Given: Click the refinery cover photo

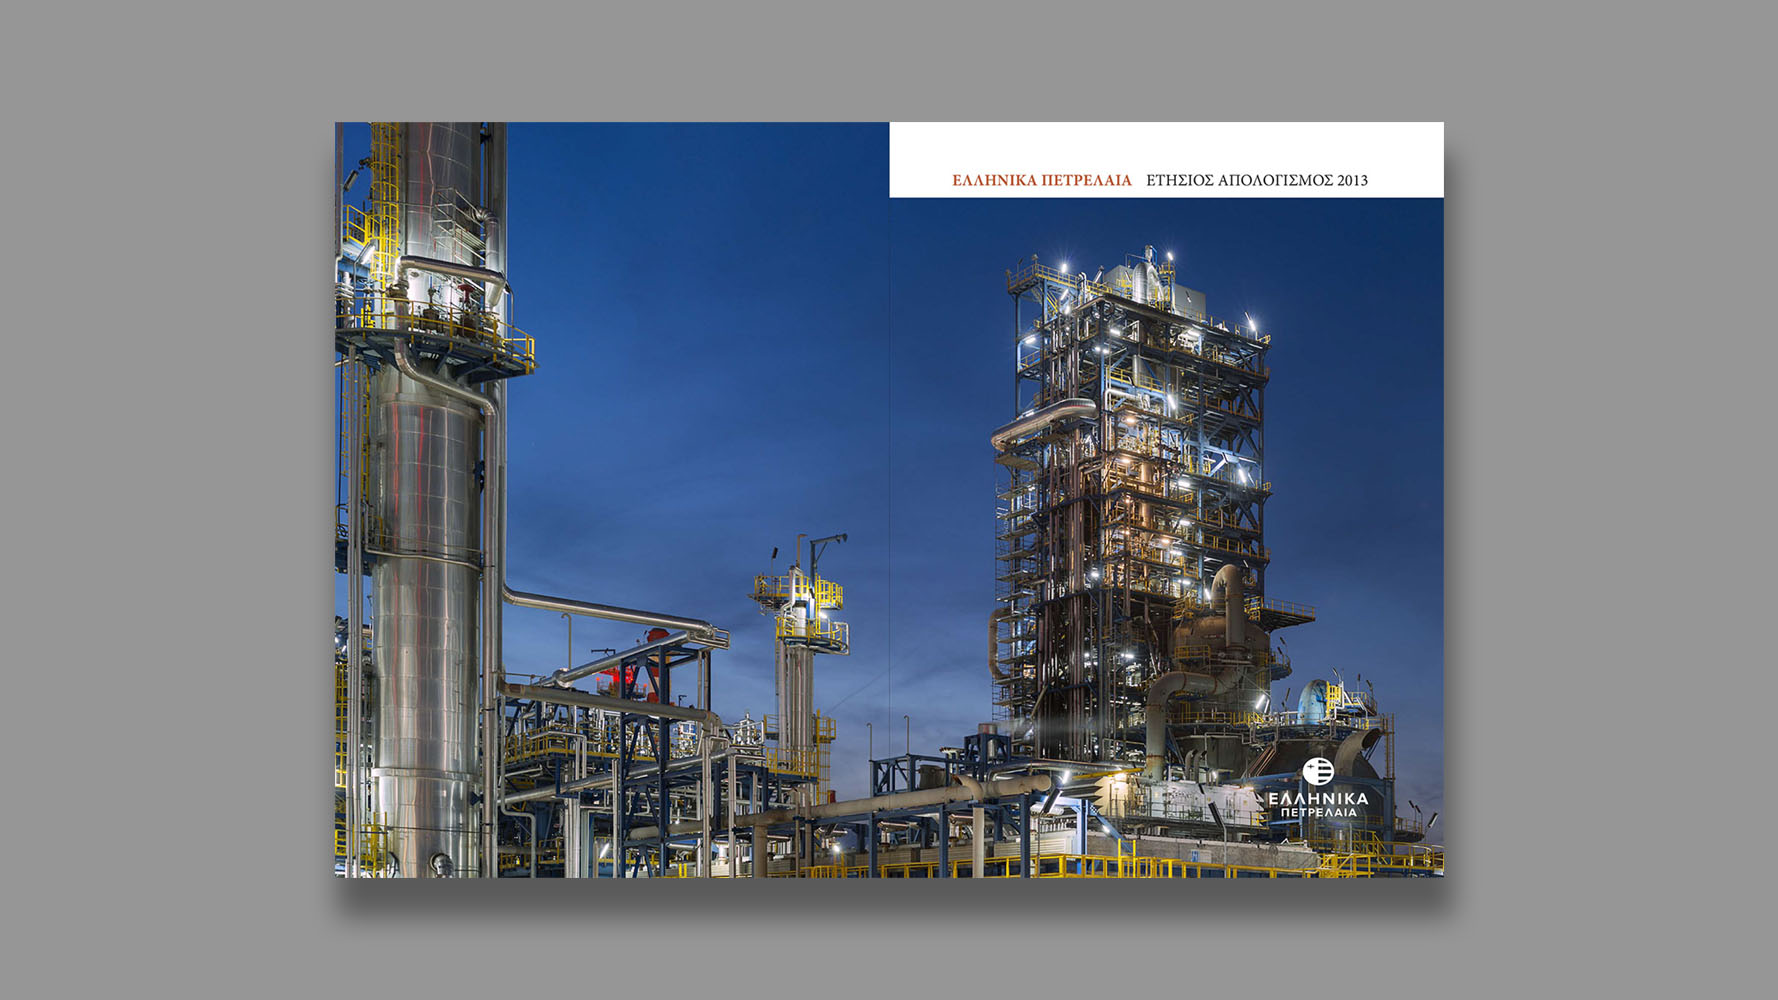Looking at the screenshot, I should (889, 500).
